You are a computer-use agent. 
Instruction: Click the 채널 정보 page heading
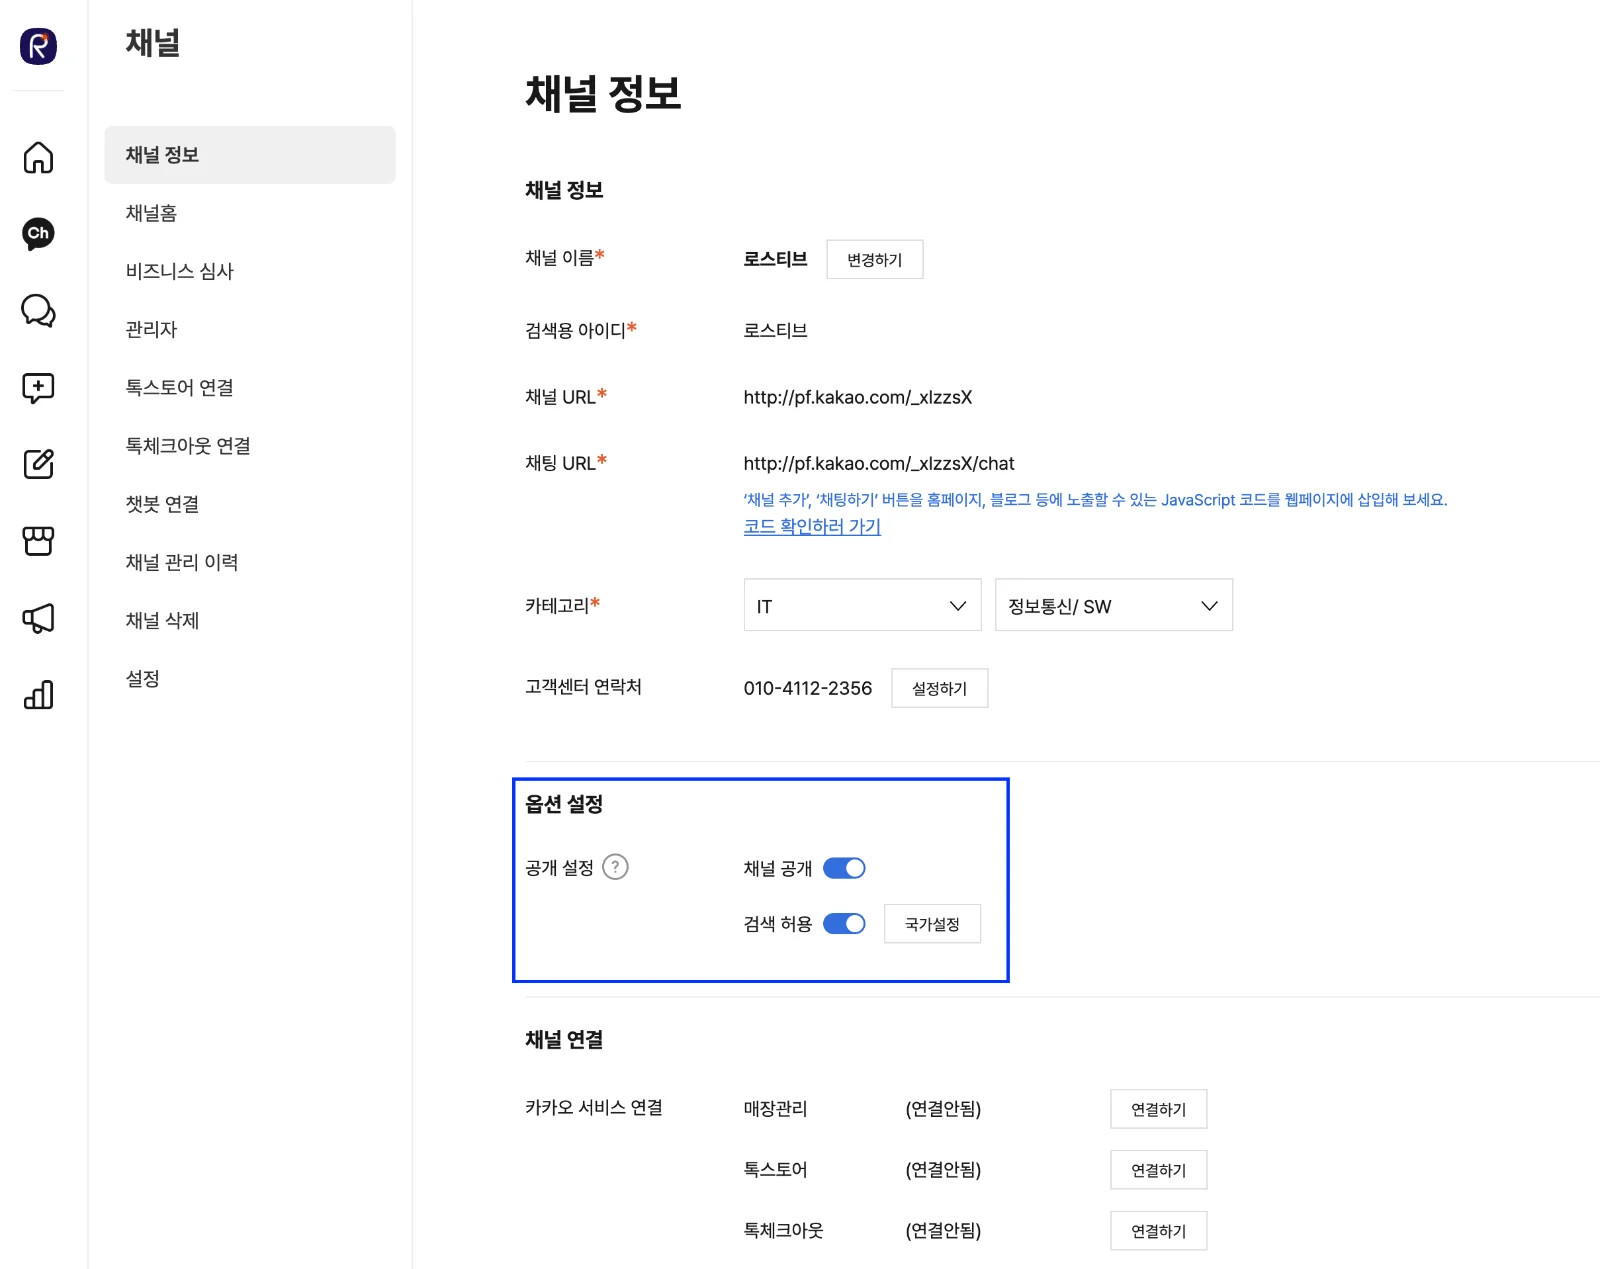(603, 93)
